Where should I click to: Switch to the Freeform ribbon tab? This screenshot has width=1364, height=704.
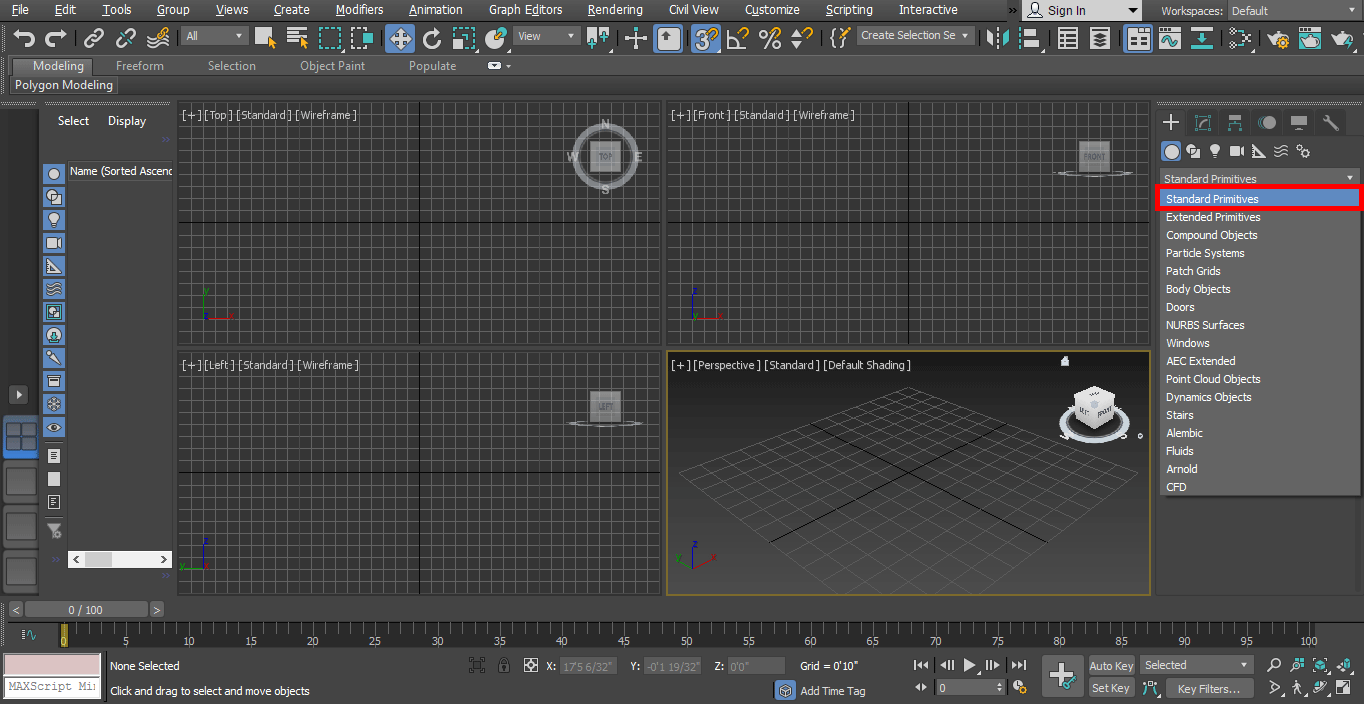[139, 65]
